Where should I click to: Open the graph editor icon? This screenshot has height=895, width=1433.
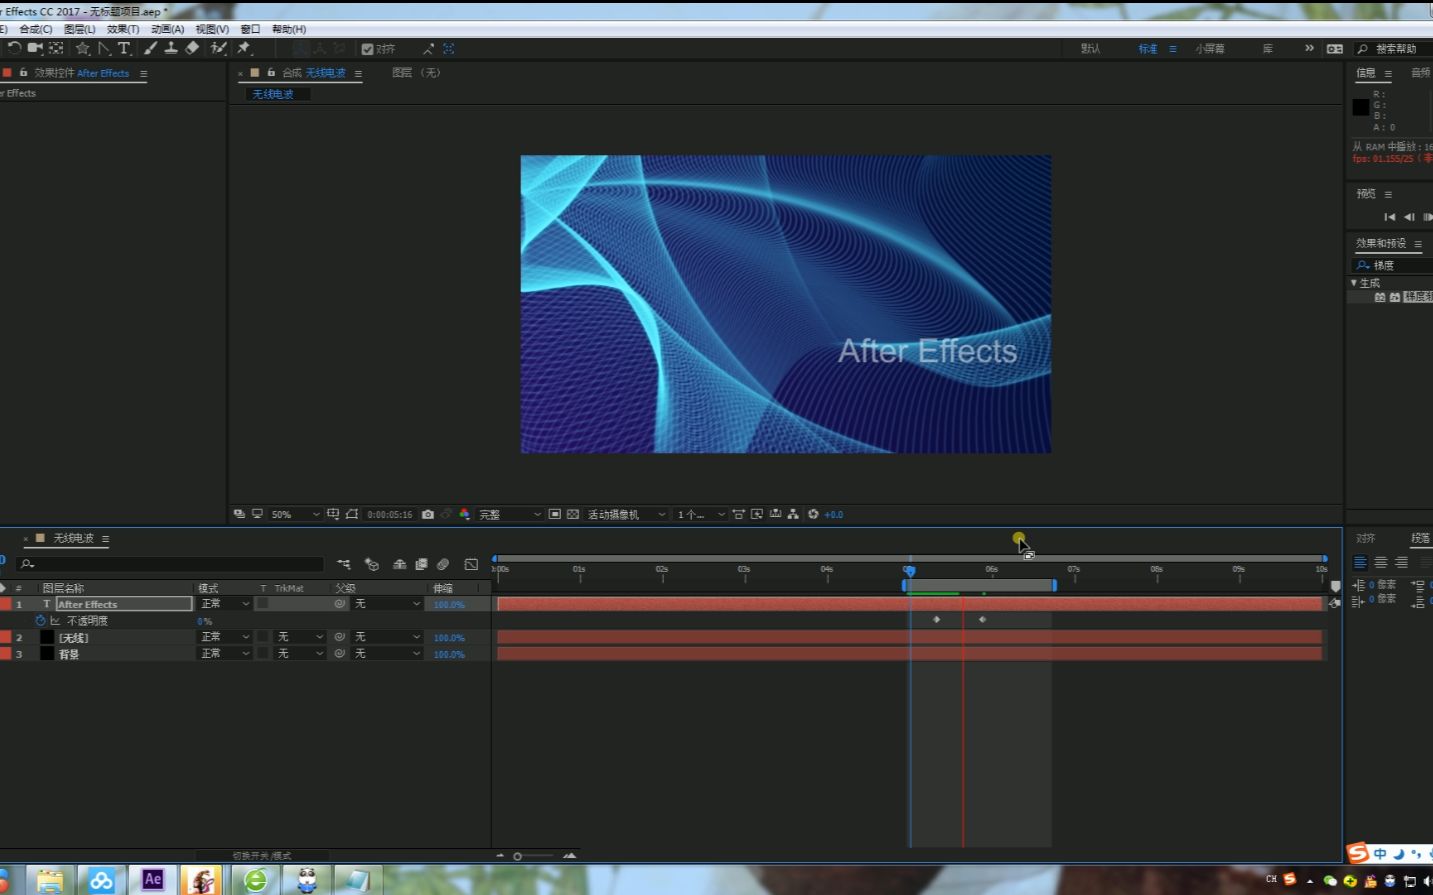coord(471,564)
